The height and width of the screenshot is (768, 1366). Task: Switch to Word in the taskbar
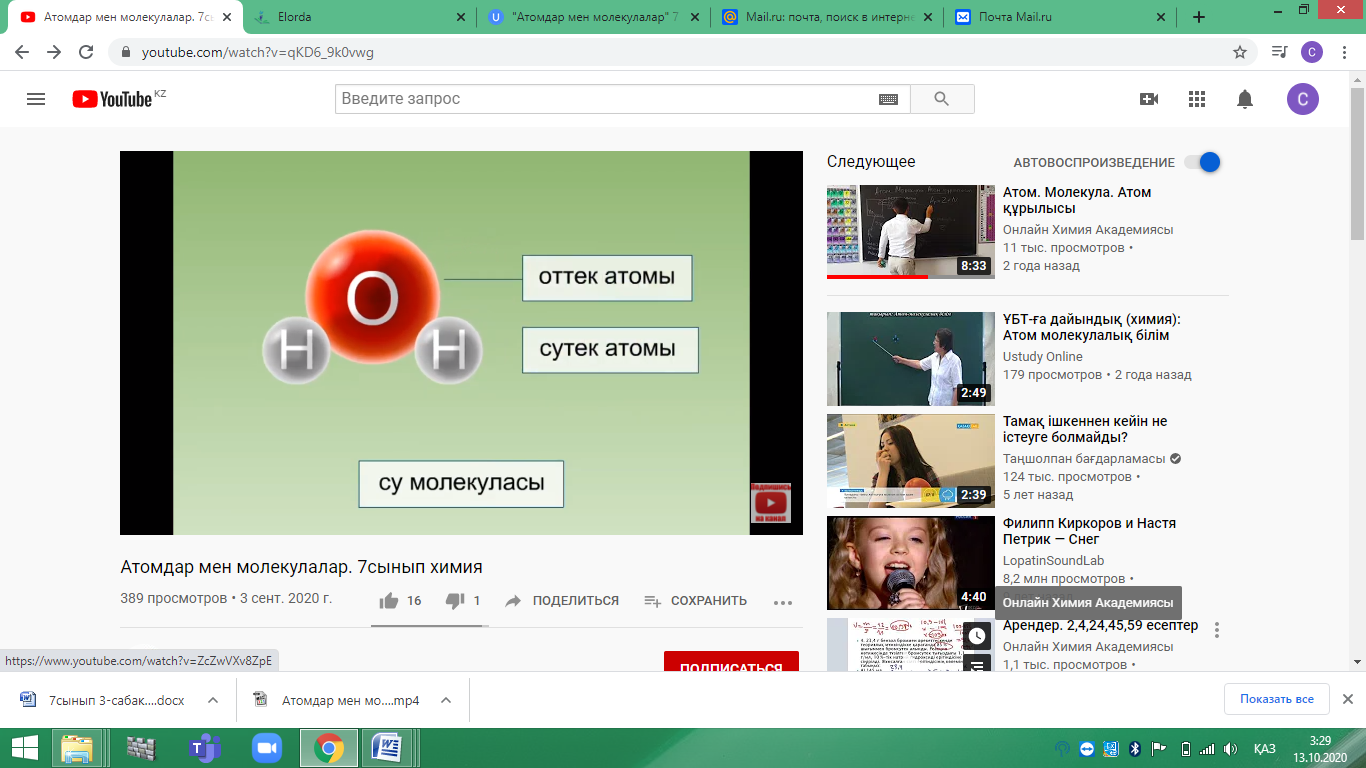(386, 748)
